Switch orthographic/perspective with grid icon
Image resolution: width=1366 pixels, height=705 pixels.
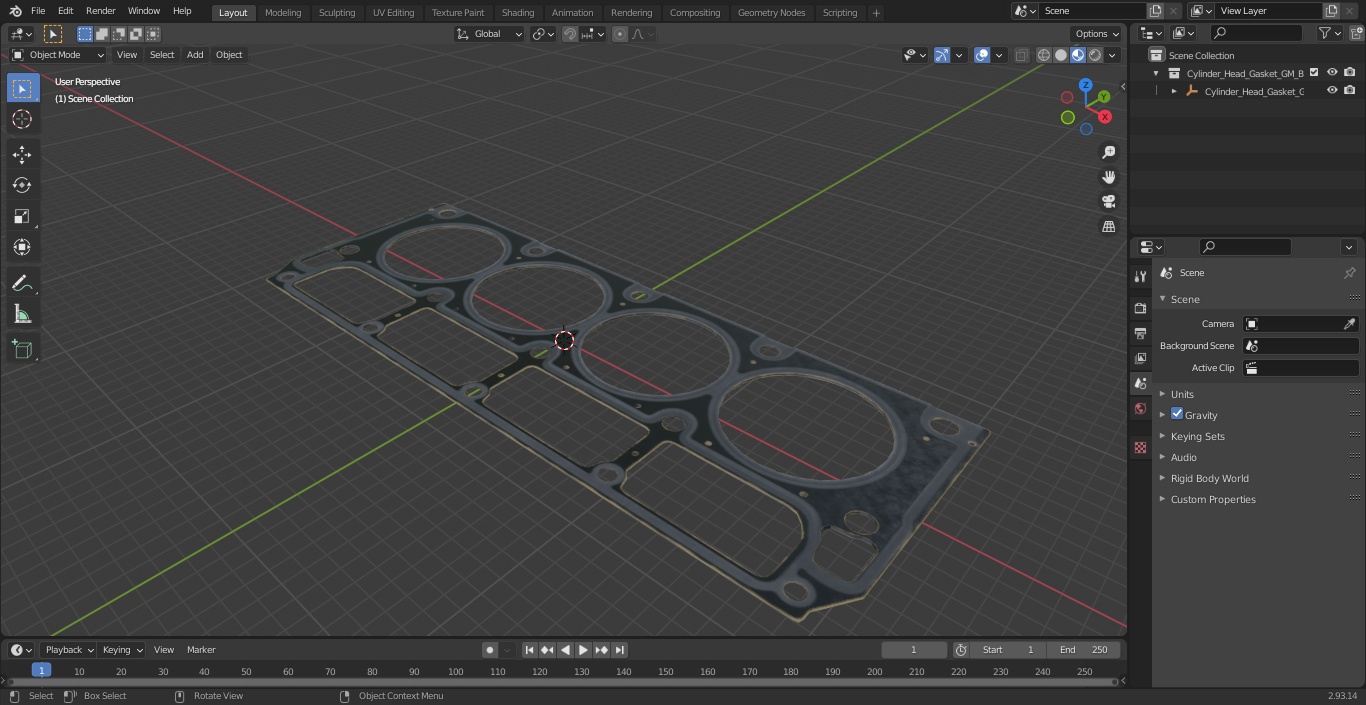pyautogui.click(x=1108, y=227)
